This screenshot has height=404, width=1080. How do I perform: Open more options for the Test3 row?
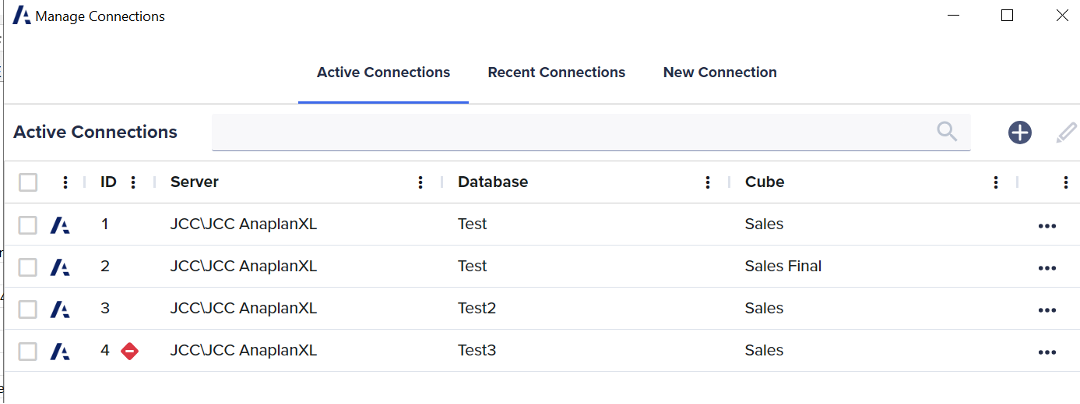(x=1047, y=351)
